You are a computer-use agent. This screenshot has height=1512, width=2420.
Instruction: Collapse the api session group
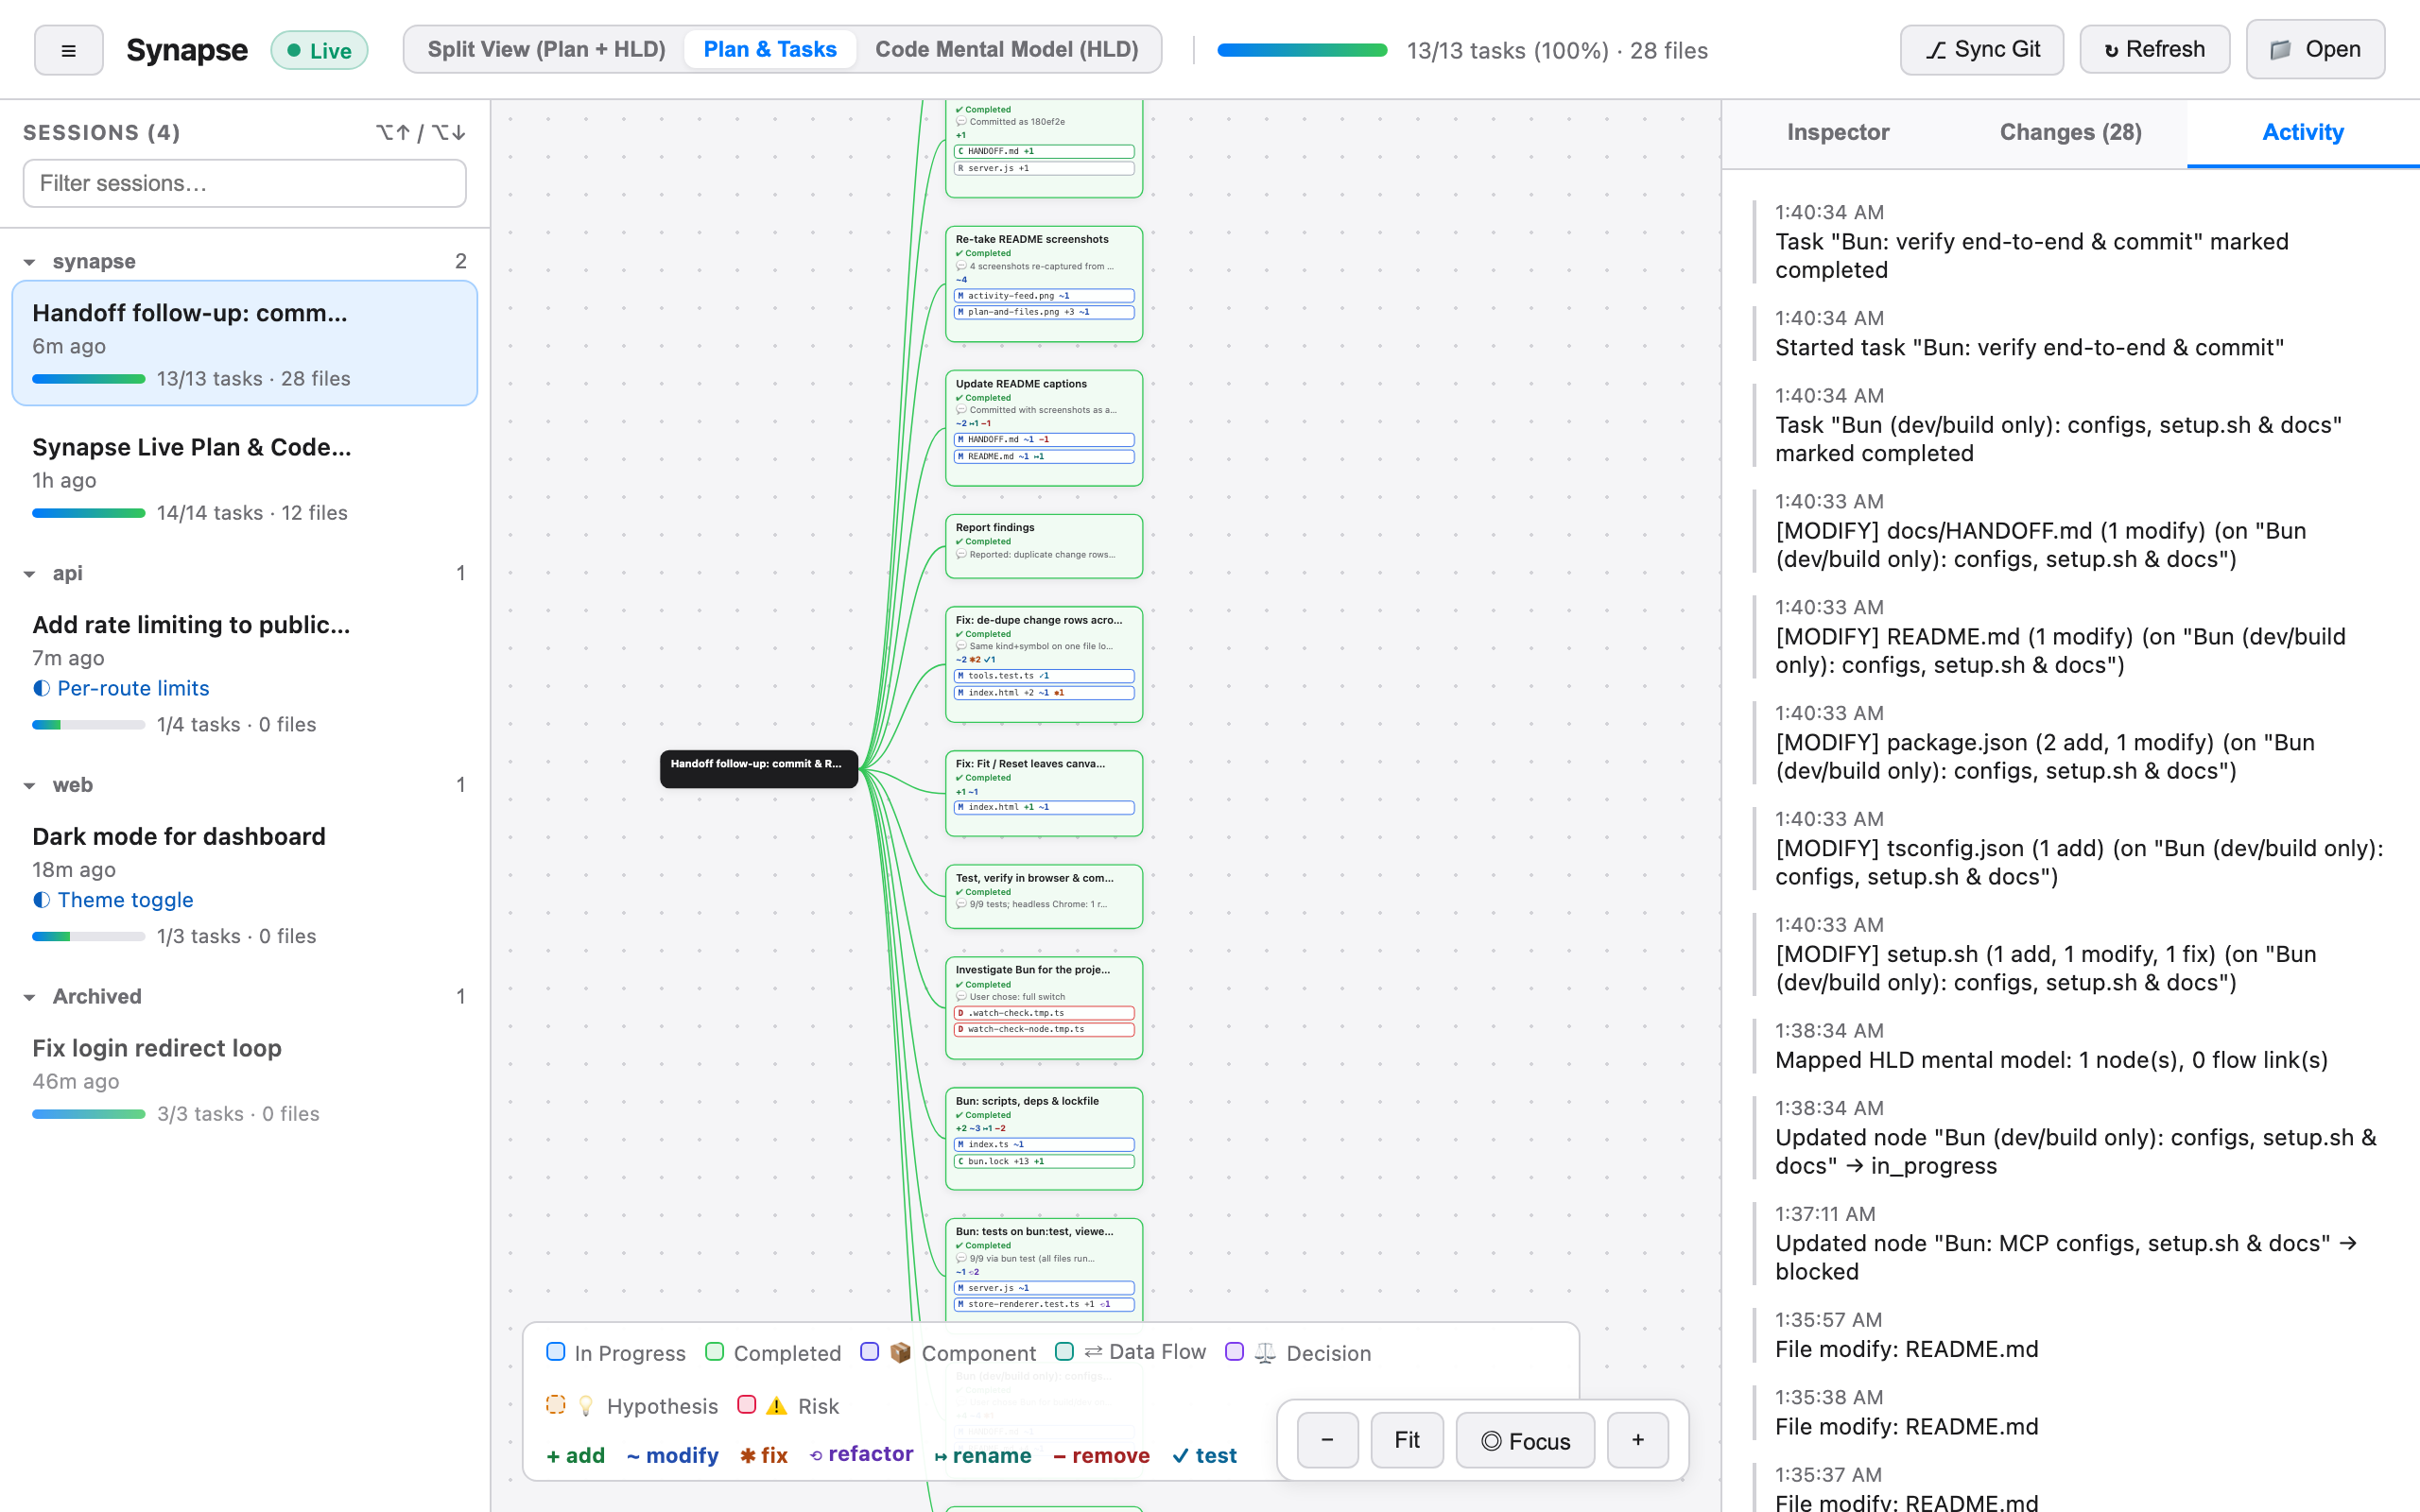[x=30, y=574]
